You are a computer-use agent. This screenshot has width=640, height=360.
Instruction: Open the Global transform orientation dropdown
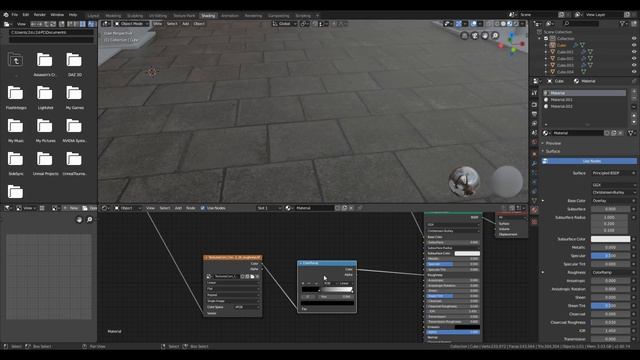284,24
